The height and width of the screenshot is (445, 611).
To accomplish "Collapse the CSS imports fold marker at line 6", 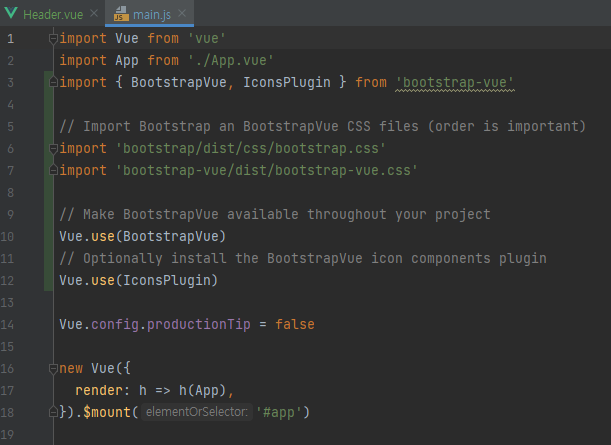I will [x=53, y=148].
